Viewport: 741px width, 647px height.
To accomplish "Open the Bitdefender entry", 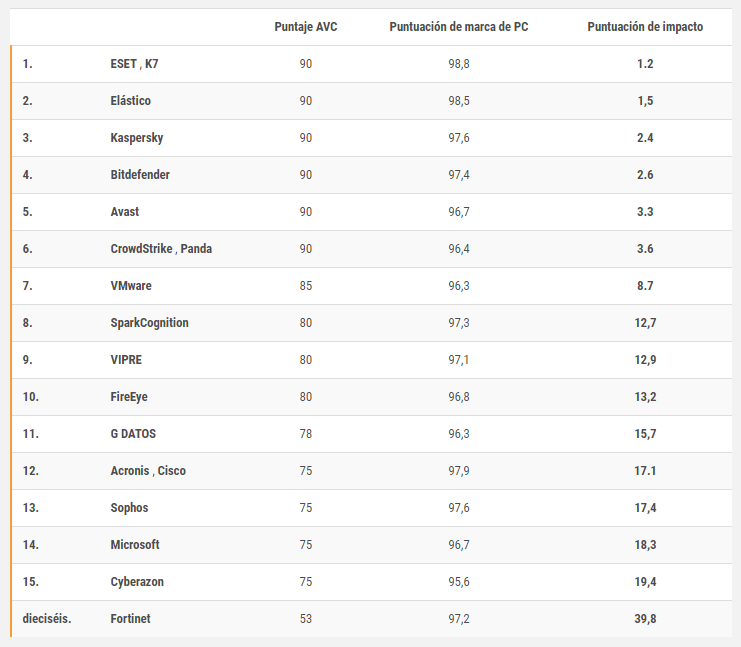I will [140, 175].
